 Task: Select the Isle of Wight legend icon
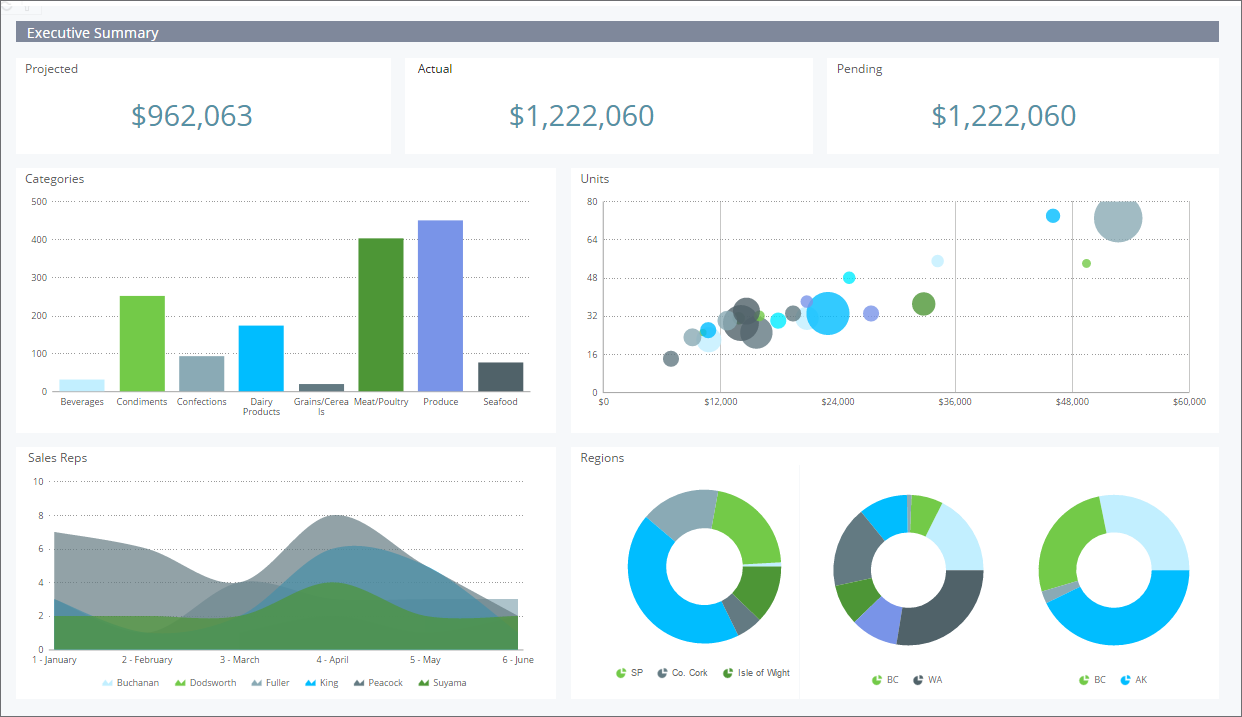728,673
